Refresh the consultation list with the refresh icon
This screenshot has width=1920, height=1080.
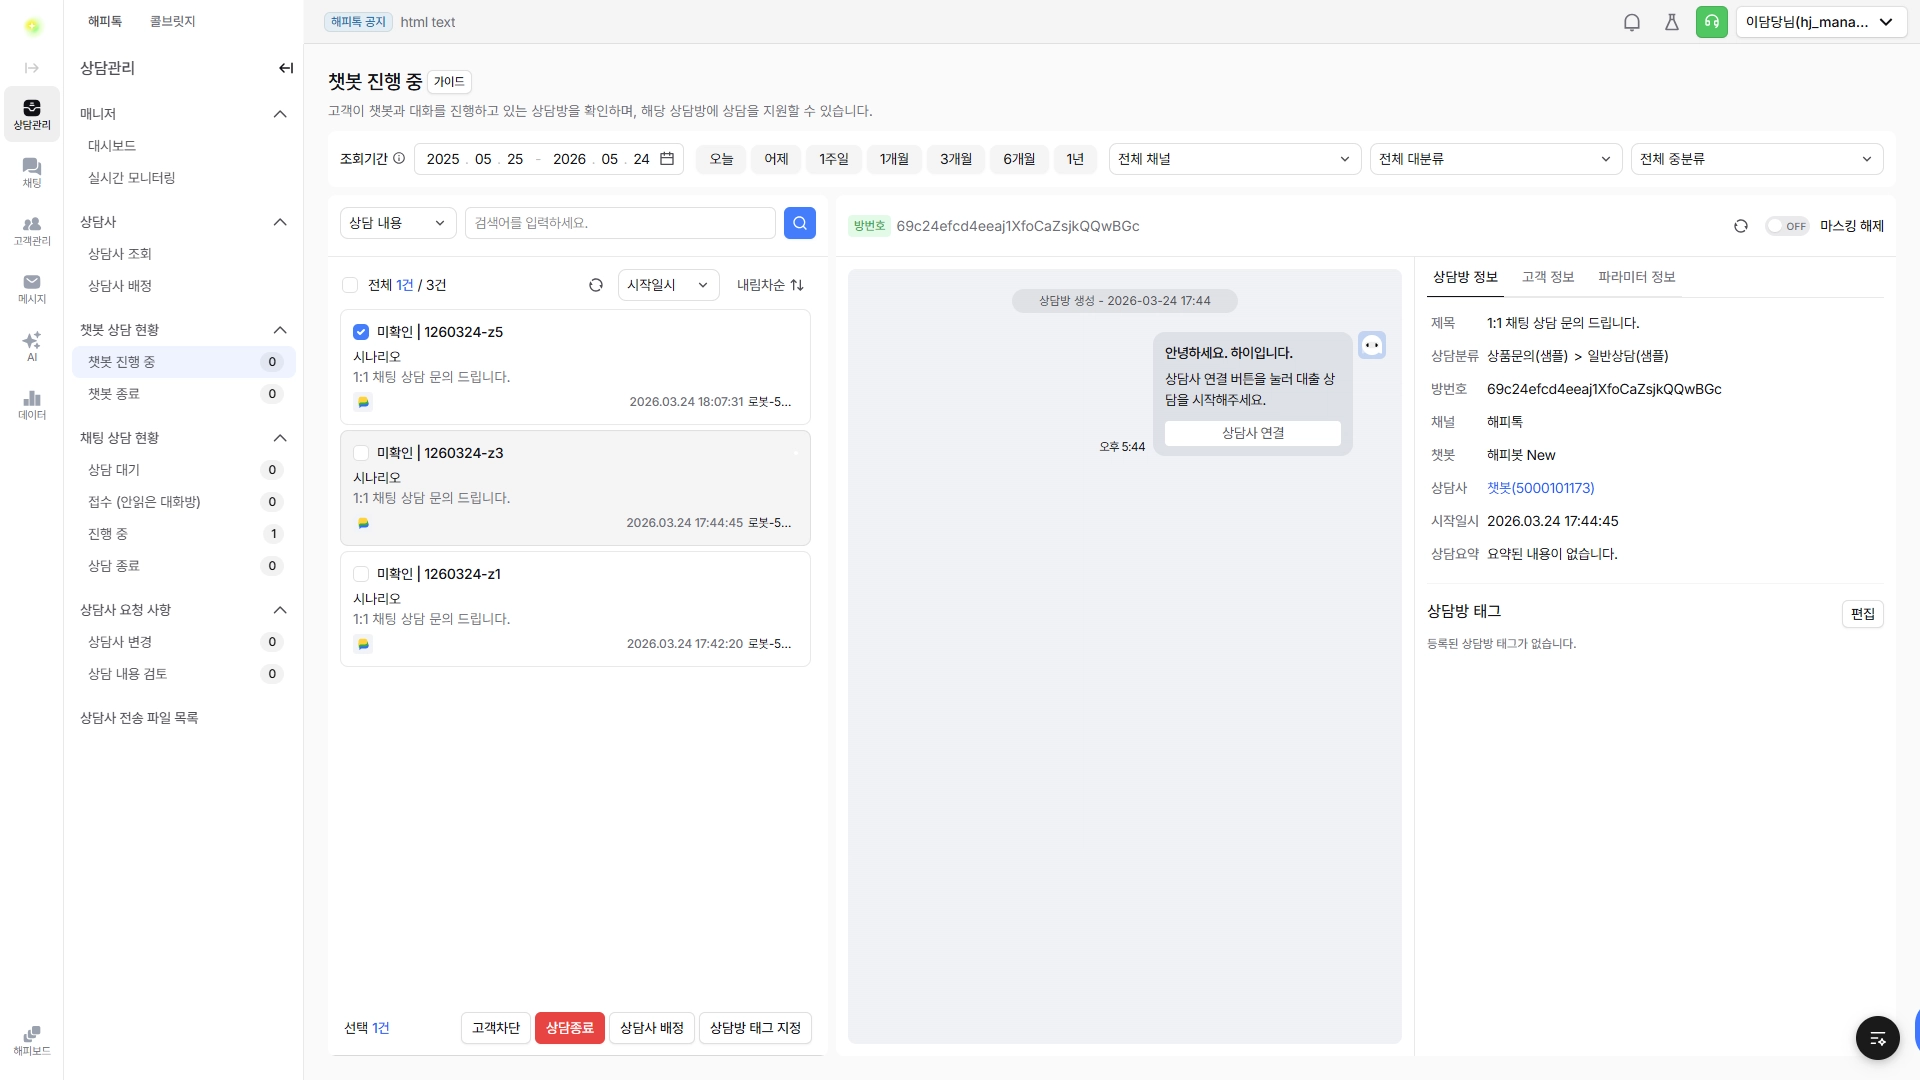[596, 285]
